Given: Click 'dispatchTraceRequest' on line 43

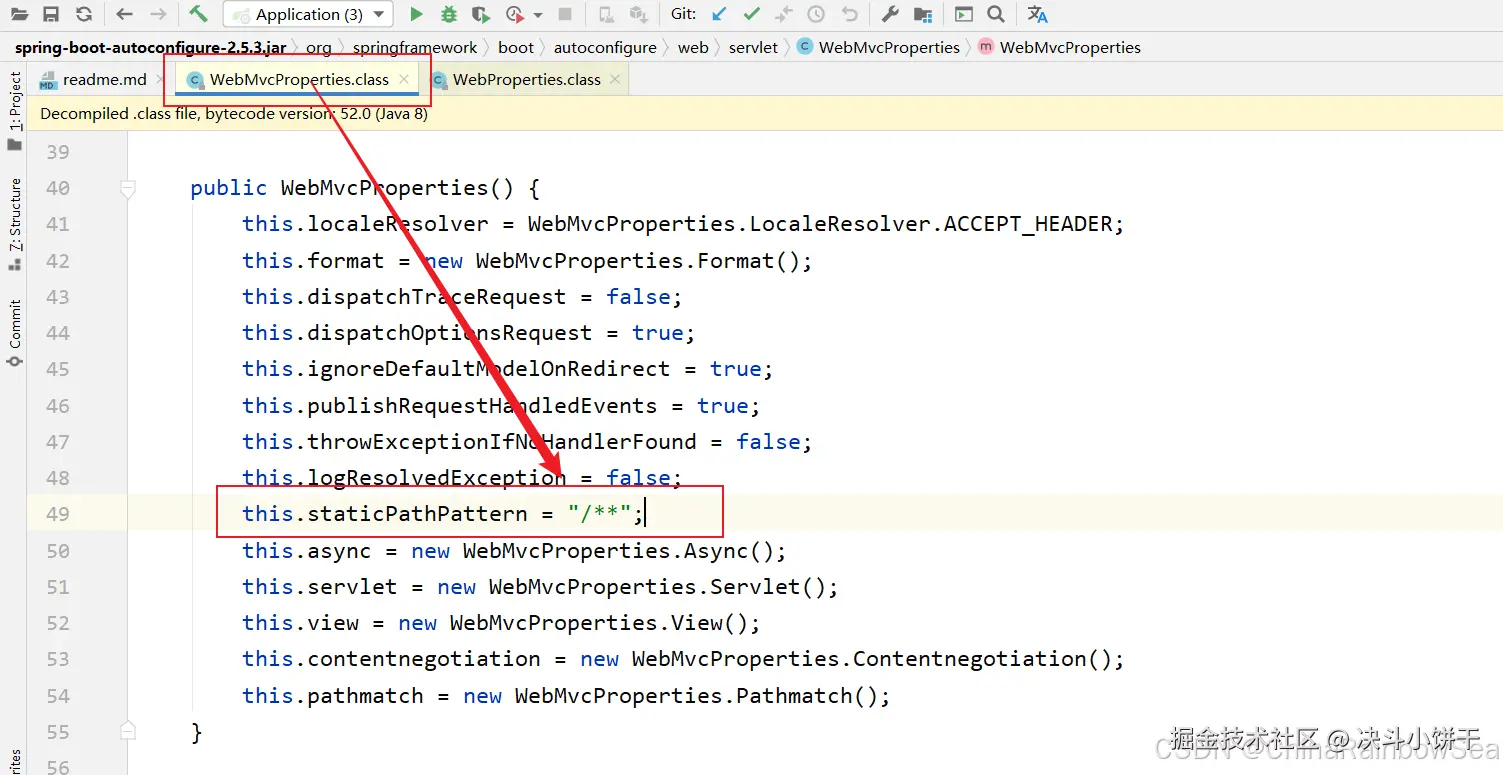Looking at the screenshot, I should pos(436,297).
